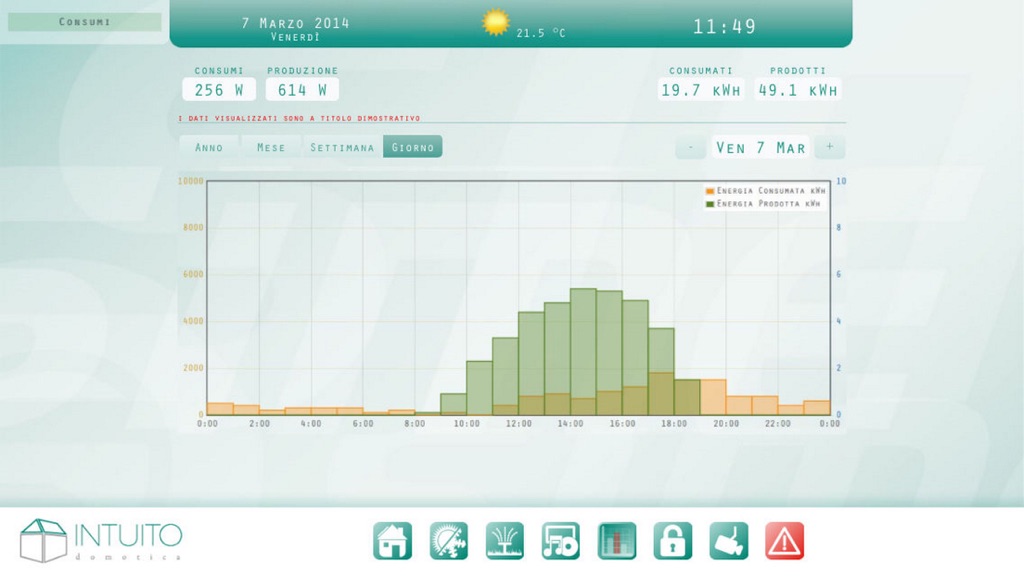The height and width of the screenshot is (576, 1024).
Task: Open the security padlock icon
Action: point(673,541)
